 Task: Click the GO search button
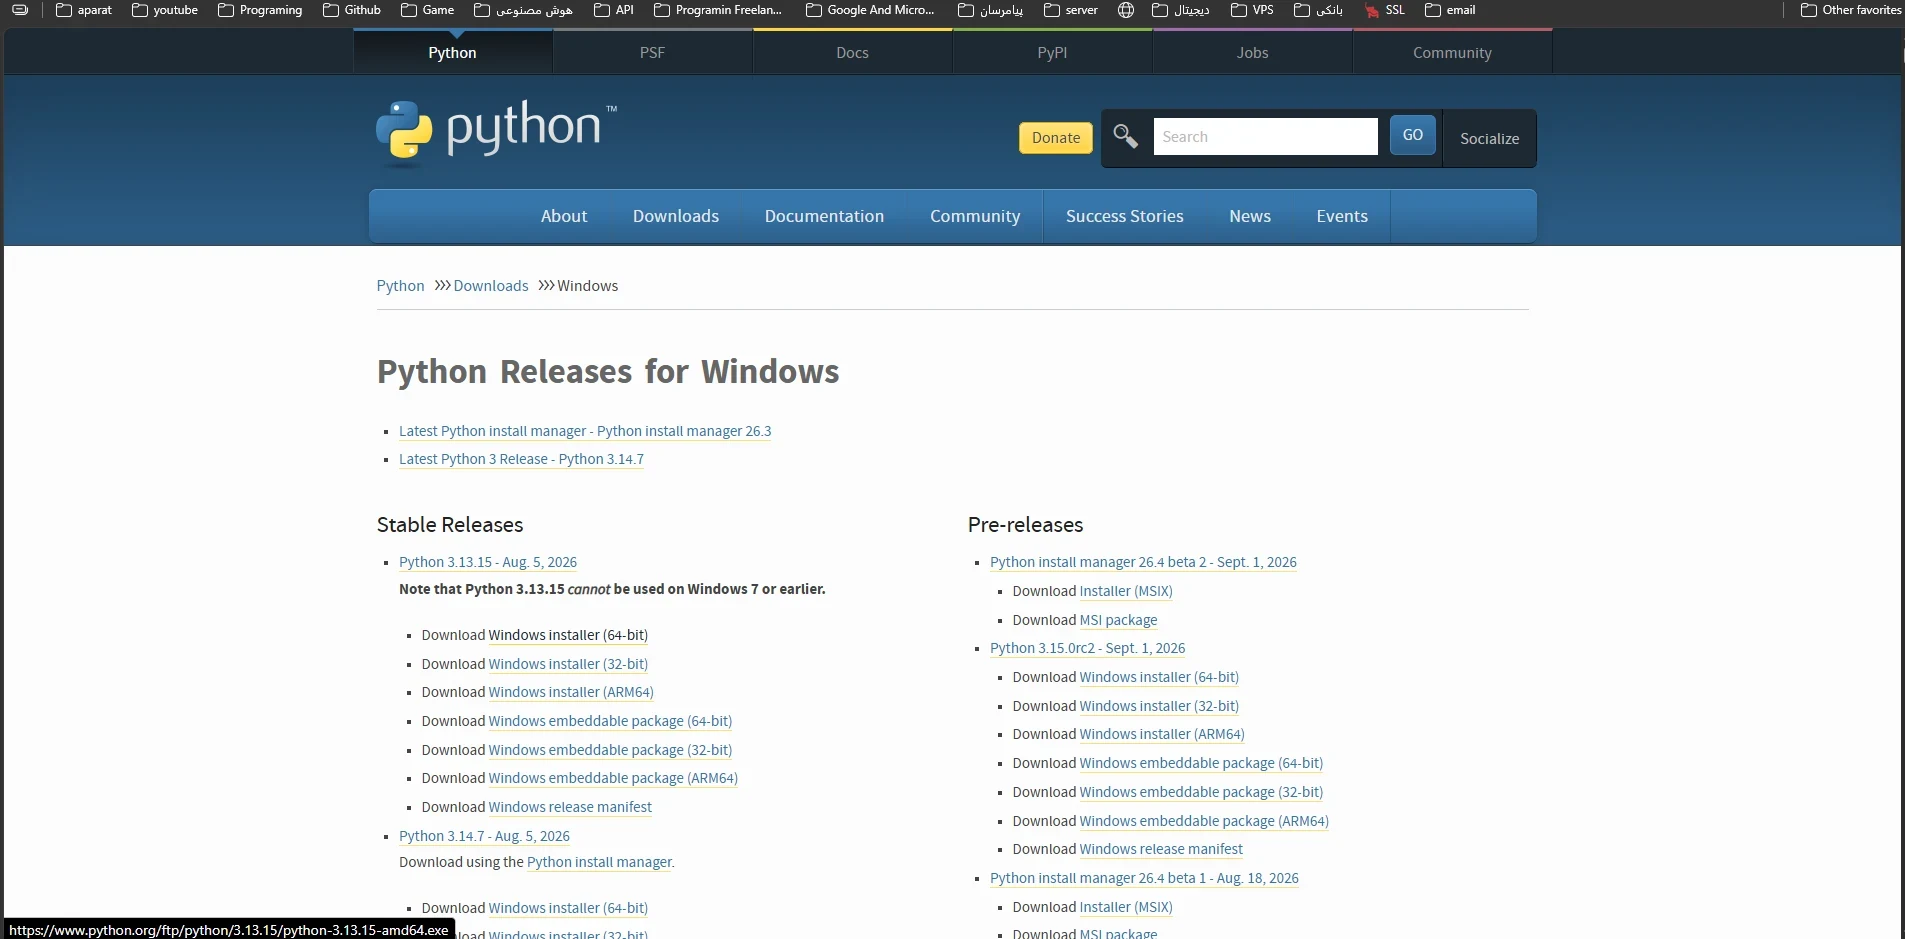tap(1412, 135)
